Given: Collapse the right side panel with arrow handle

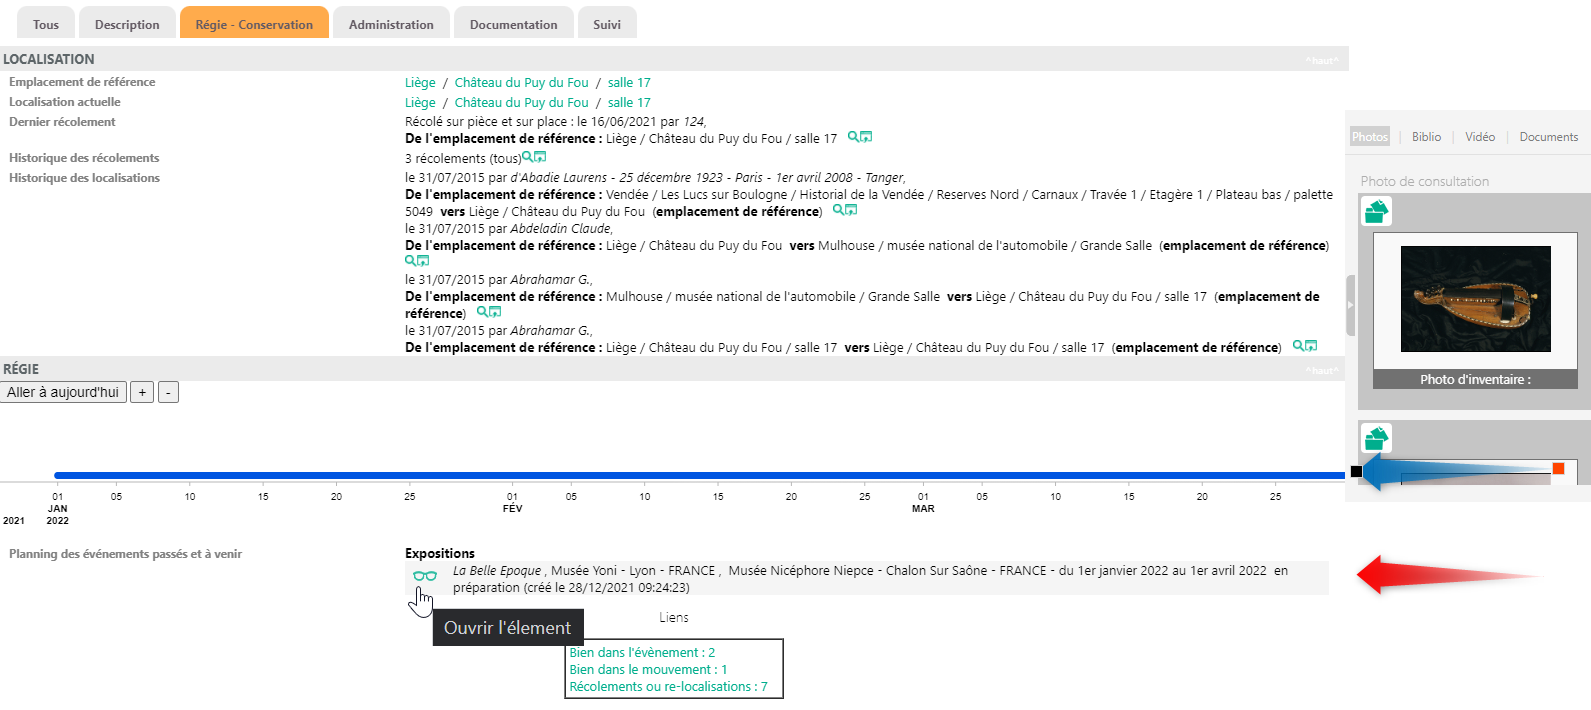Looking at the screenshot, I should pos(1350,305).
